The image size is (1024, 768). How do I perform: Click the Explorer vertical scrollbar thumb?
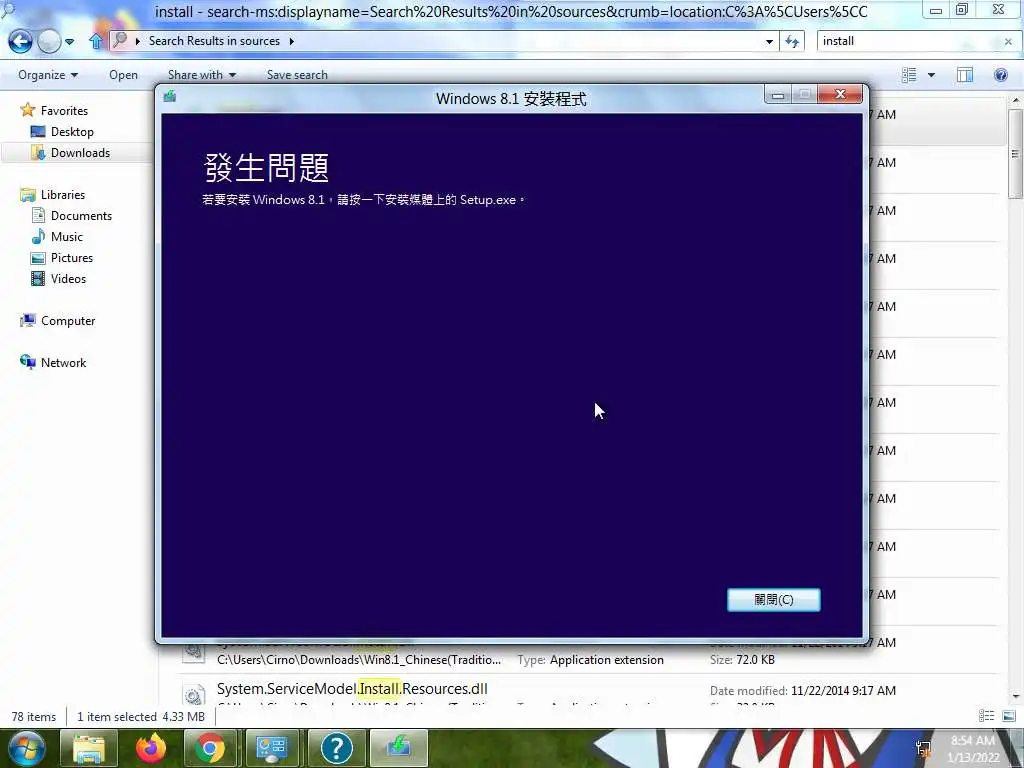pyautogui.click(x=1014, y=153)
